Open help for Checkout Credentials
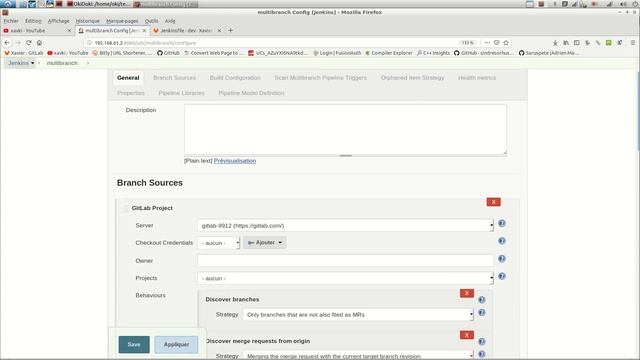 coord(502,241)
